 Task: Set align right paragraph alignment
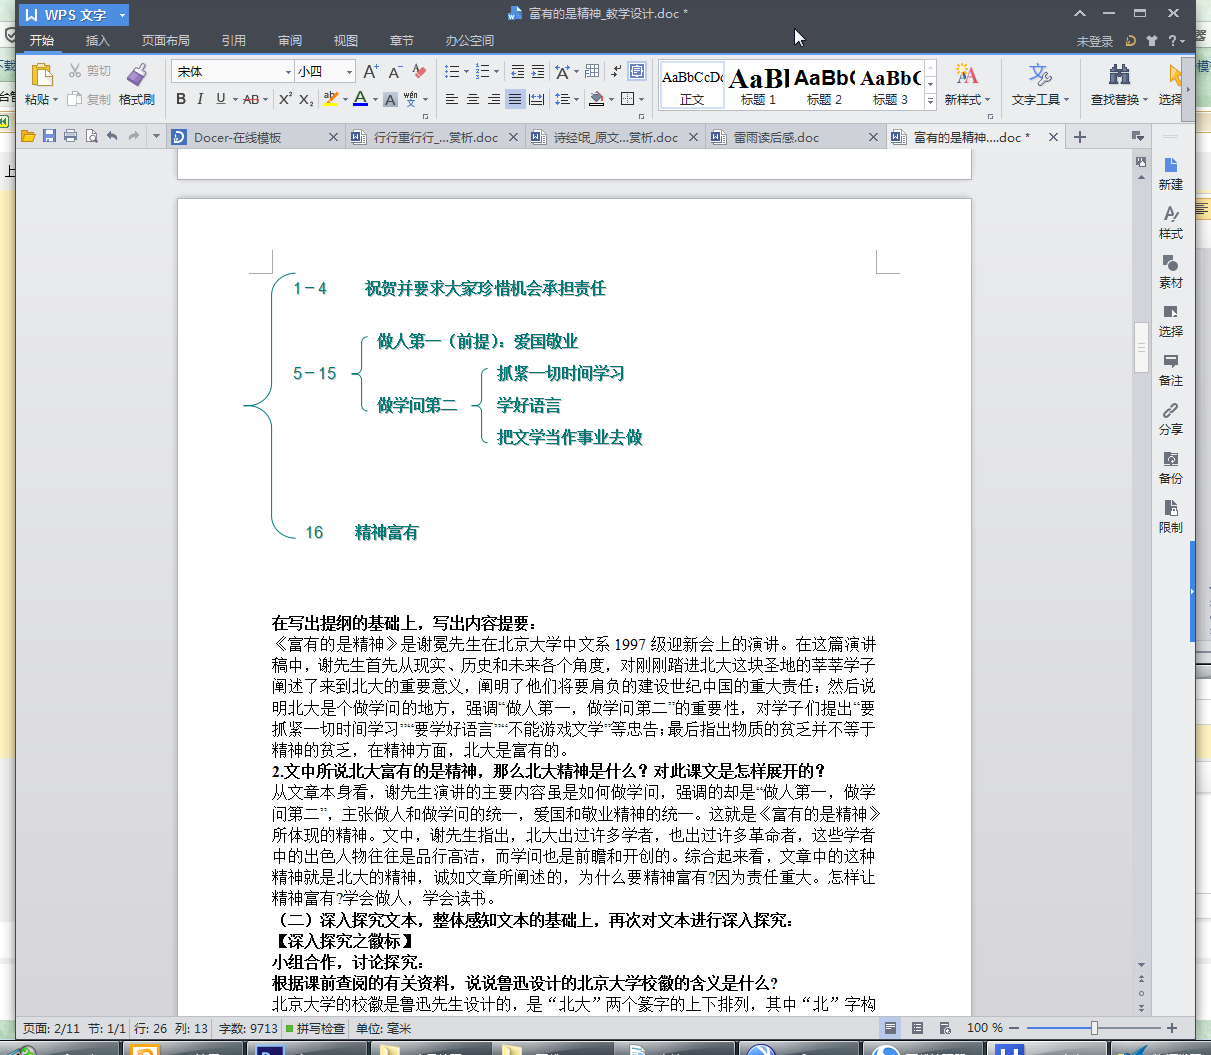coord(494,99)
